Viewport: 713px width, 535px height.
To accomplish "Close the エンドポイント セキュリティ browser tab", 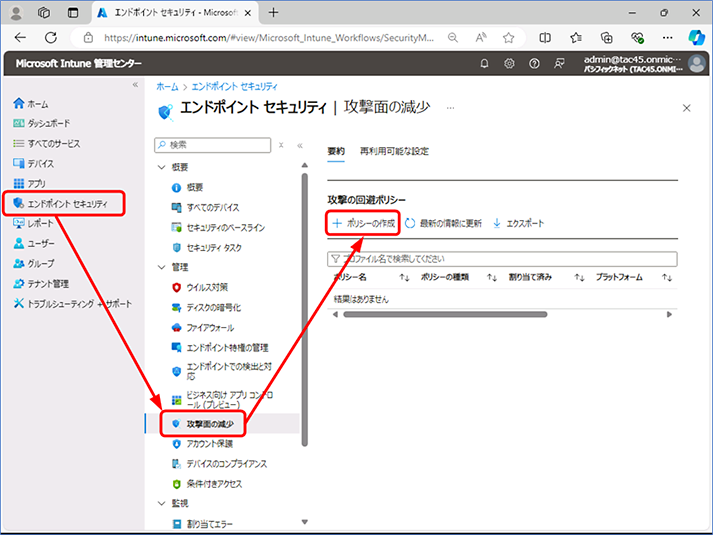I will pos(248,13).
